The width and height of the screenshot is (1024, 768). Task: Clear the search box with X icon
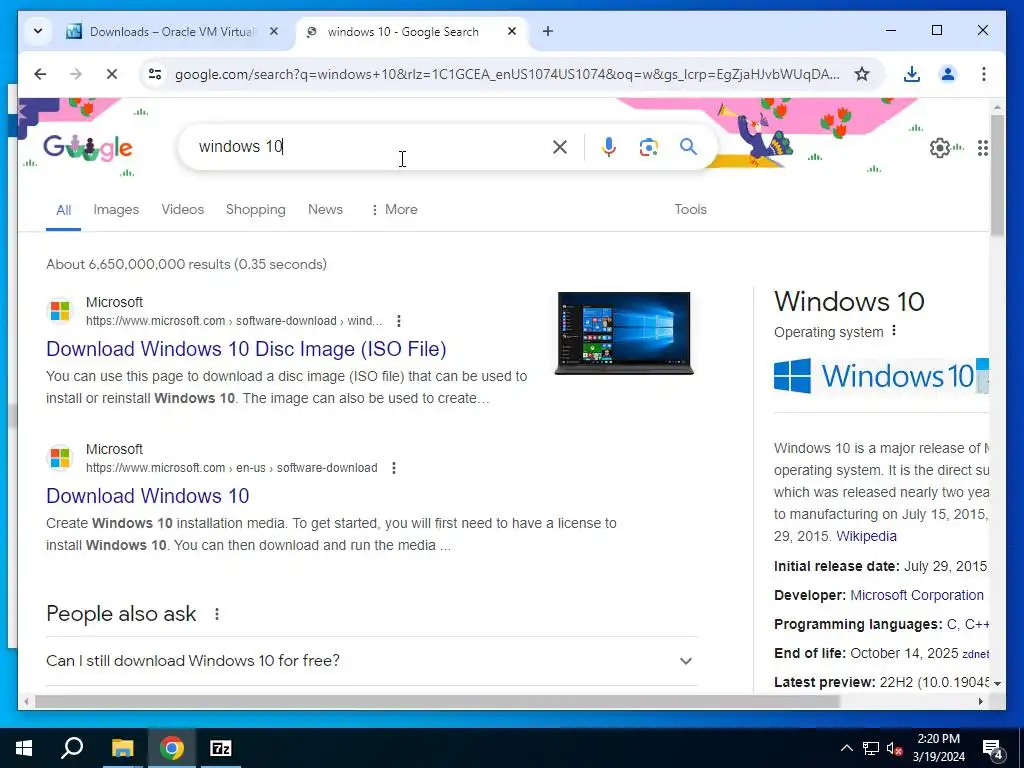(x=560, y=147)
